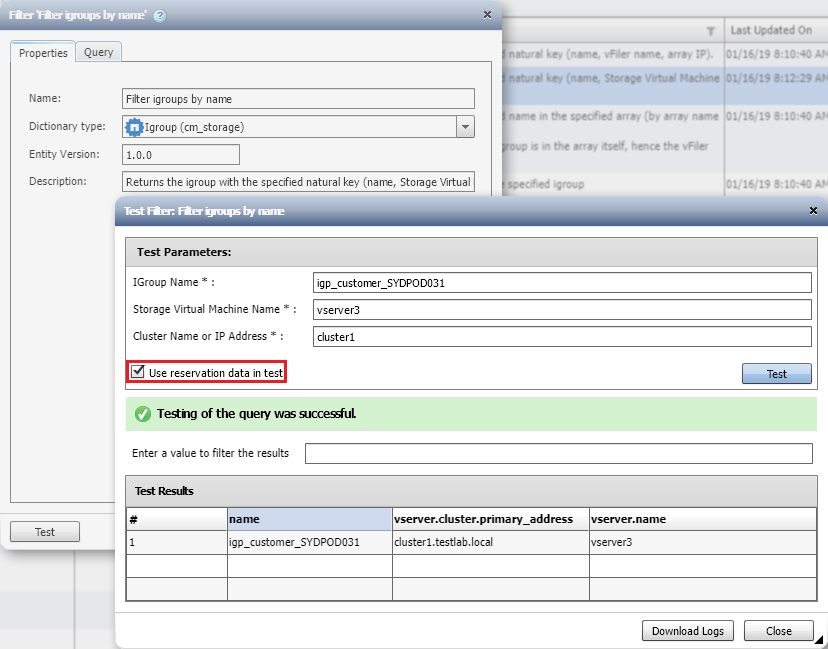Focus the IGroup Name field
The width and height of the screenshot is (828, 649).
pos(562,283)
